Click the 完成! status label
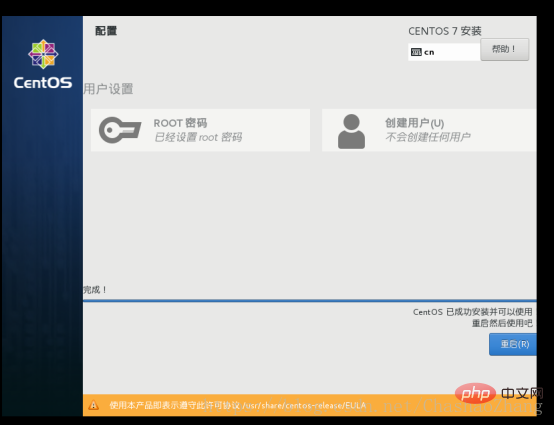Screen dimensions: 554x426 tap(95, 290)
